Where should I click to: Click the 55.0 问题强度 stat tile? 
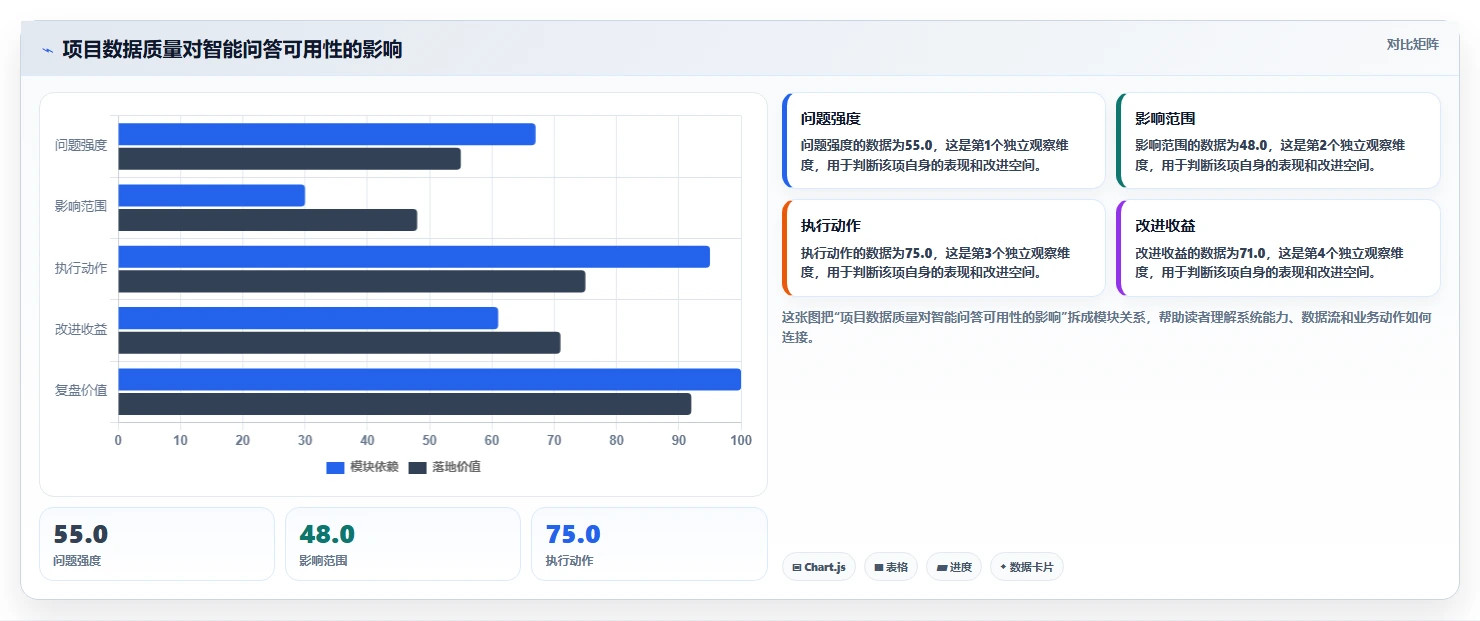(x=157, y=544)
